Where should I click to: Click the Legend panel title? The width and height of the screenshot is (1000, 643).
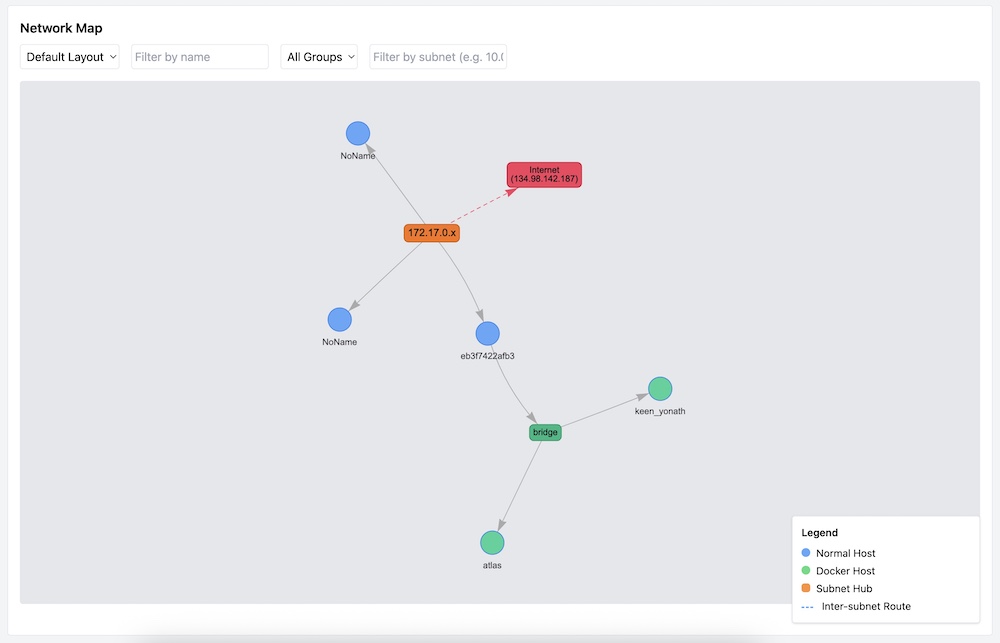pyautogui.click(x=820, y=533)
